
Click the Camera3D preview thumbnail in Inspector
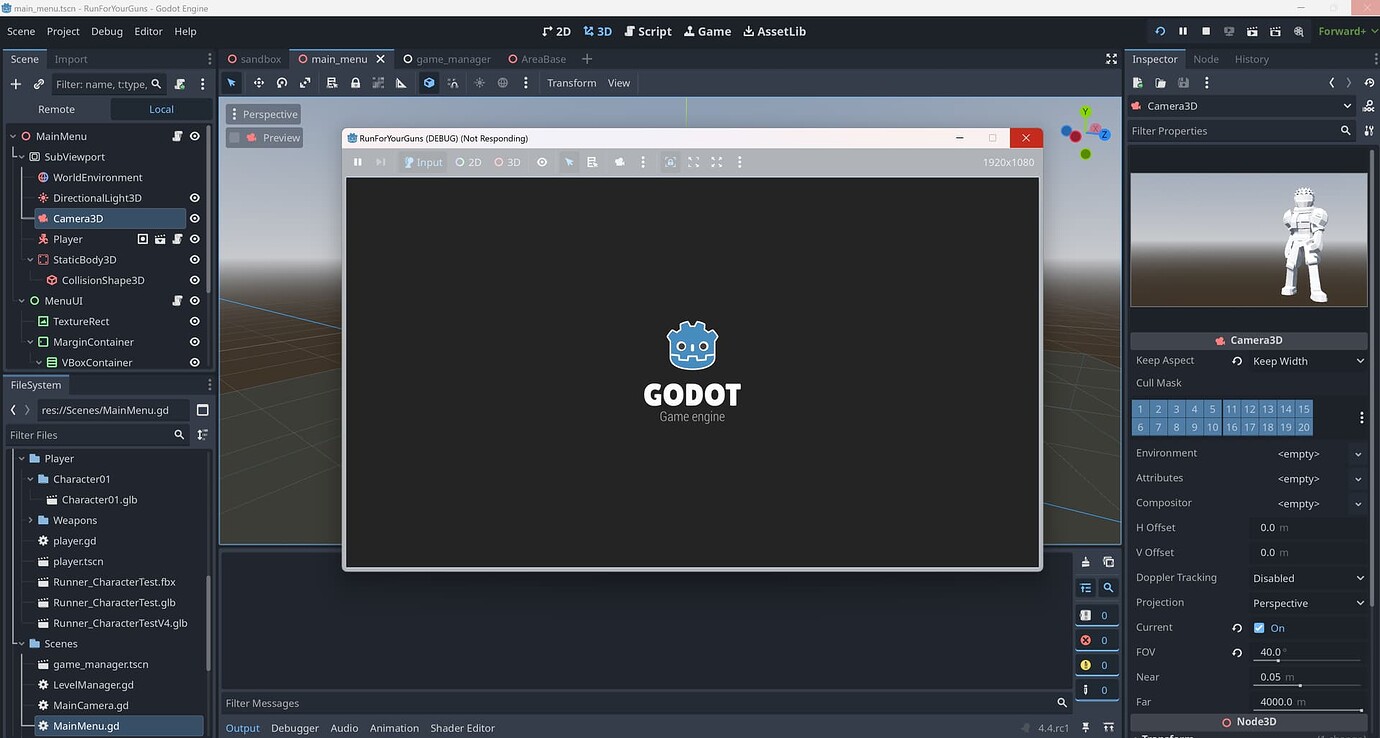(1249, 240)
